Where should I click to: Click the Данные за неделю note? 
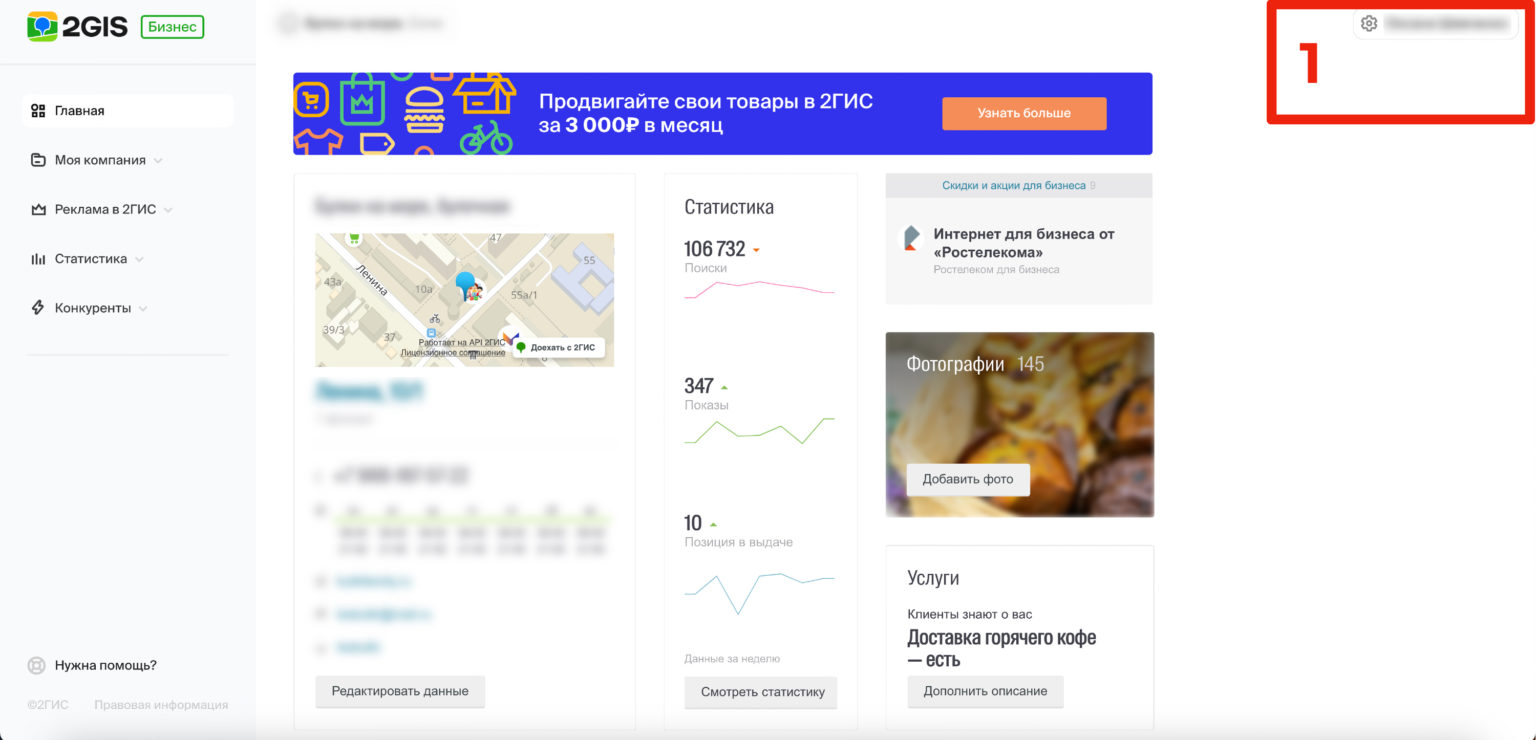pos(732,659)
